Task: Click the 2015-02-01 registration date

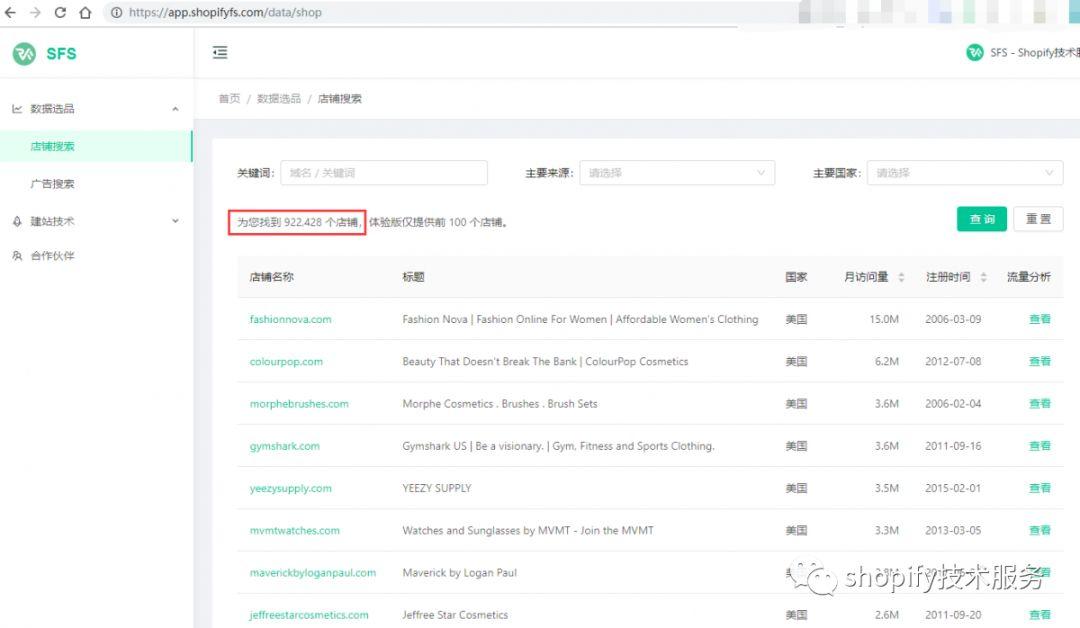Action: [x=953, y=488]
